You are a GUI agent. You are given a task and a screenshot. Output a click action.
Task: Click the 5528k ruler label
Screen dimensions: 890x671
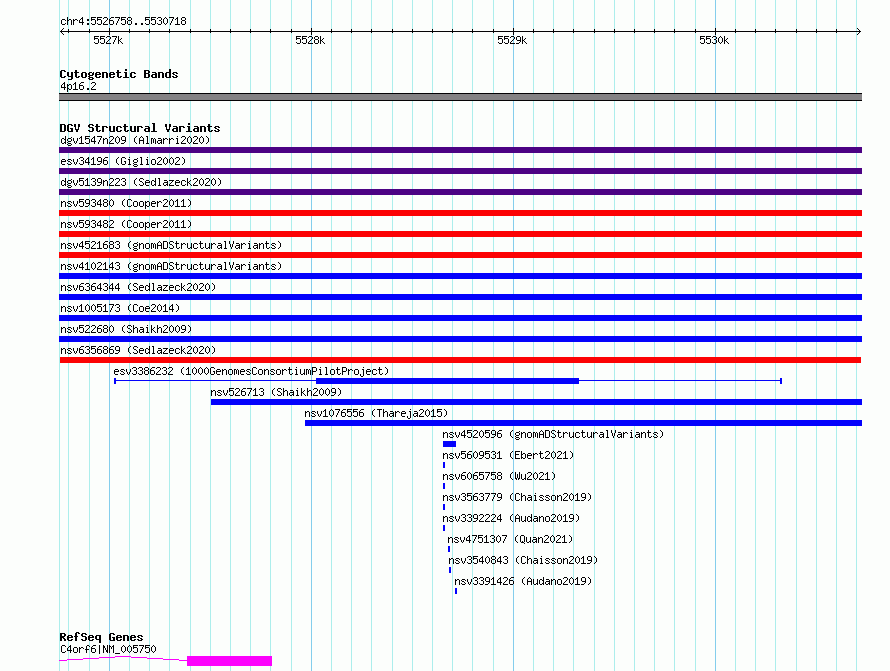[310, 40]
